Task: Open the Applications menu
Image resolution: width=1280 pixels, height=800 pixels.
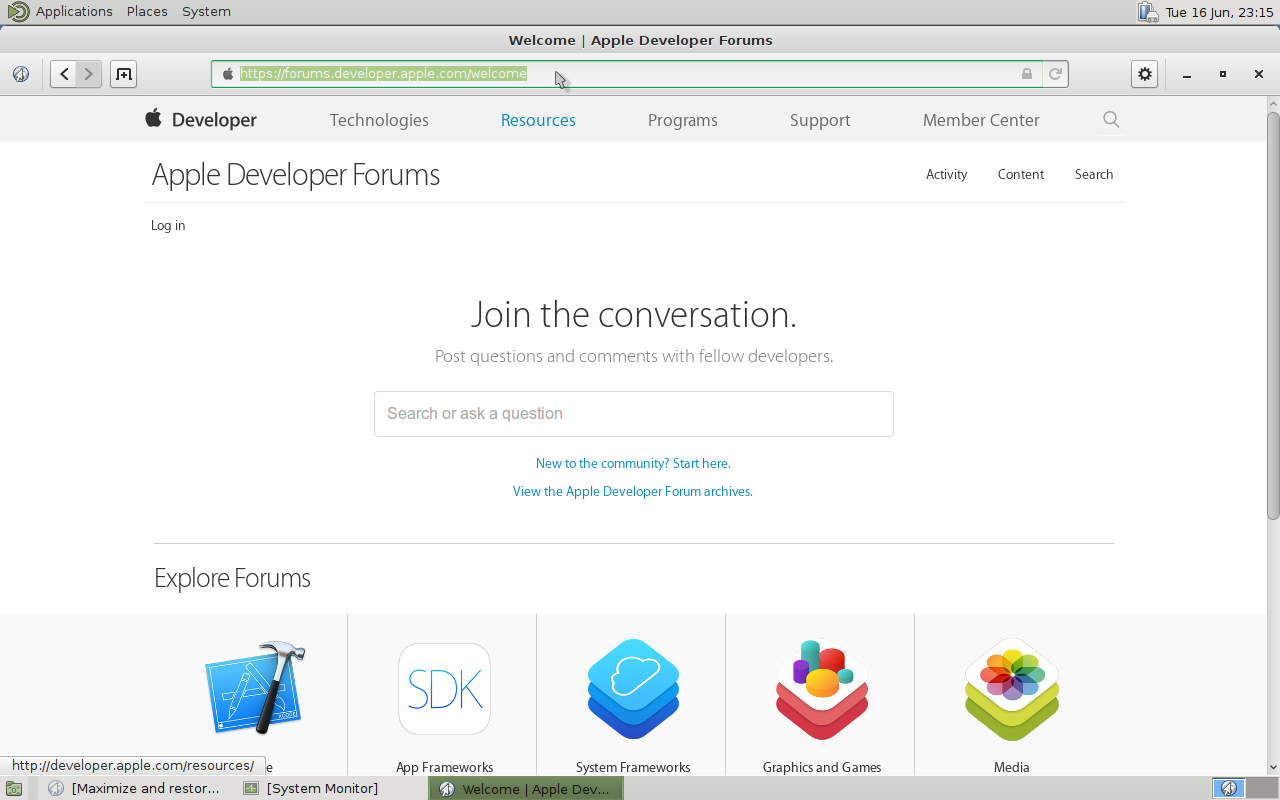Action: click(74, 12)
